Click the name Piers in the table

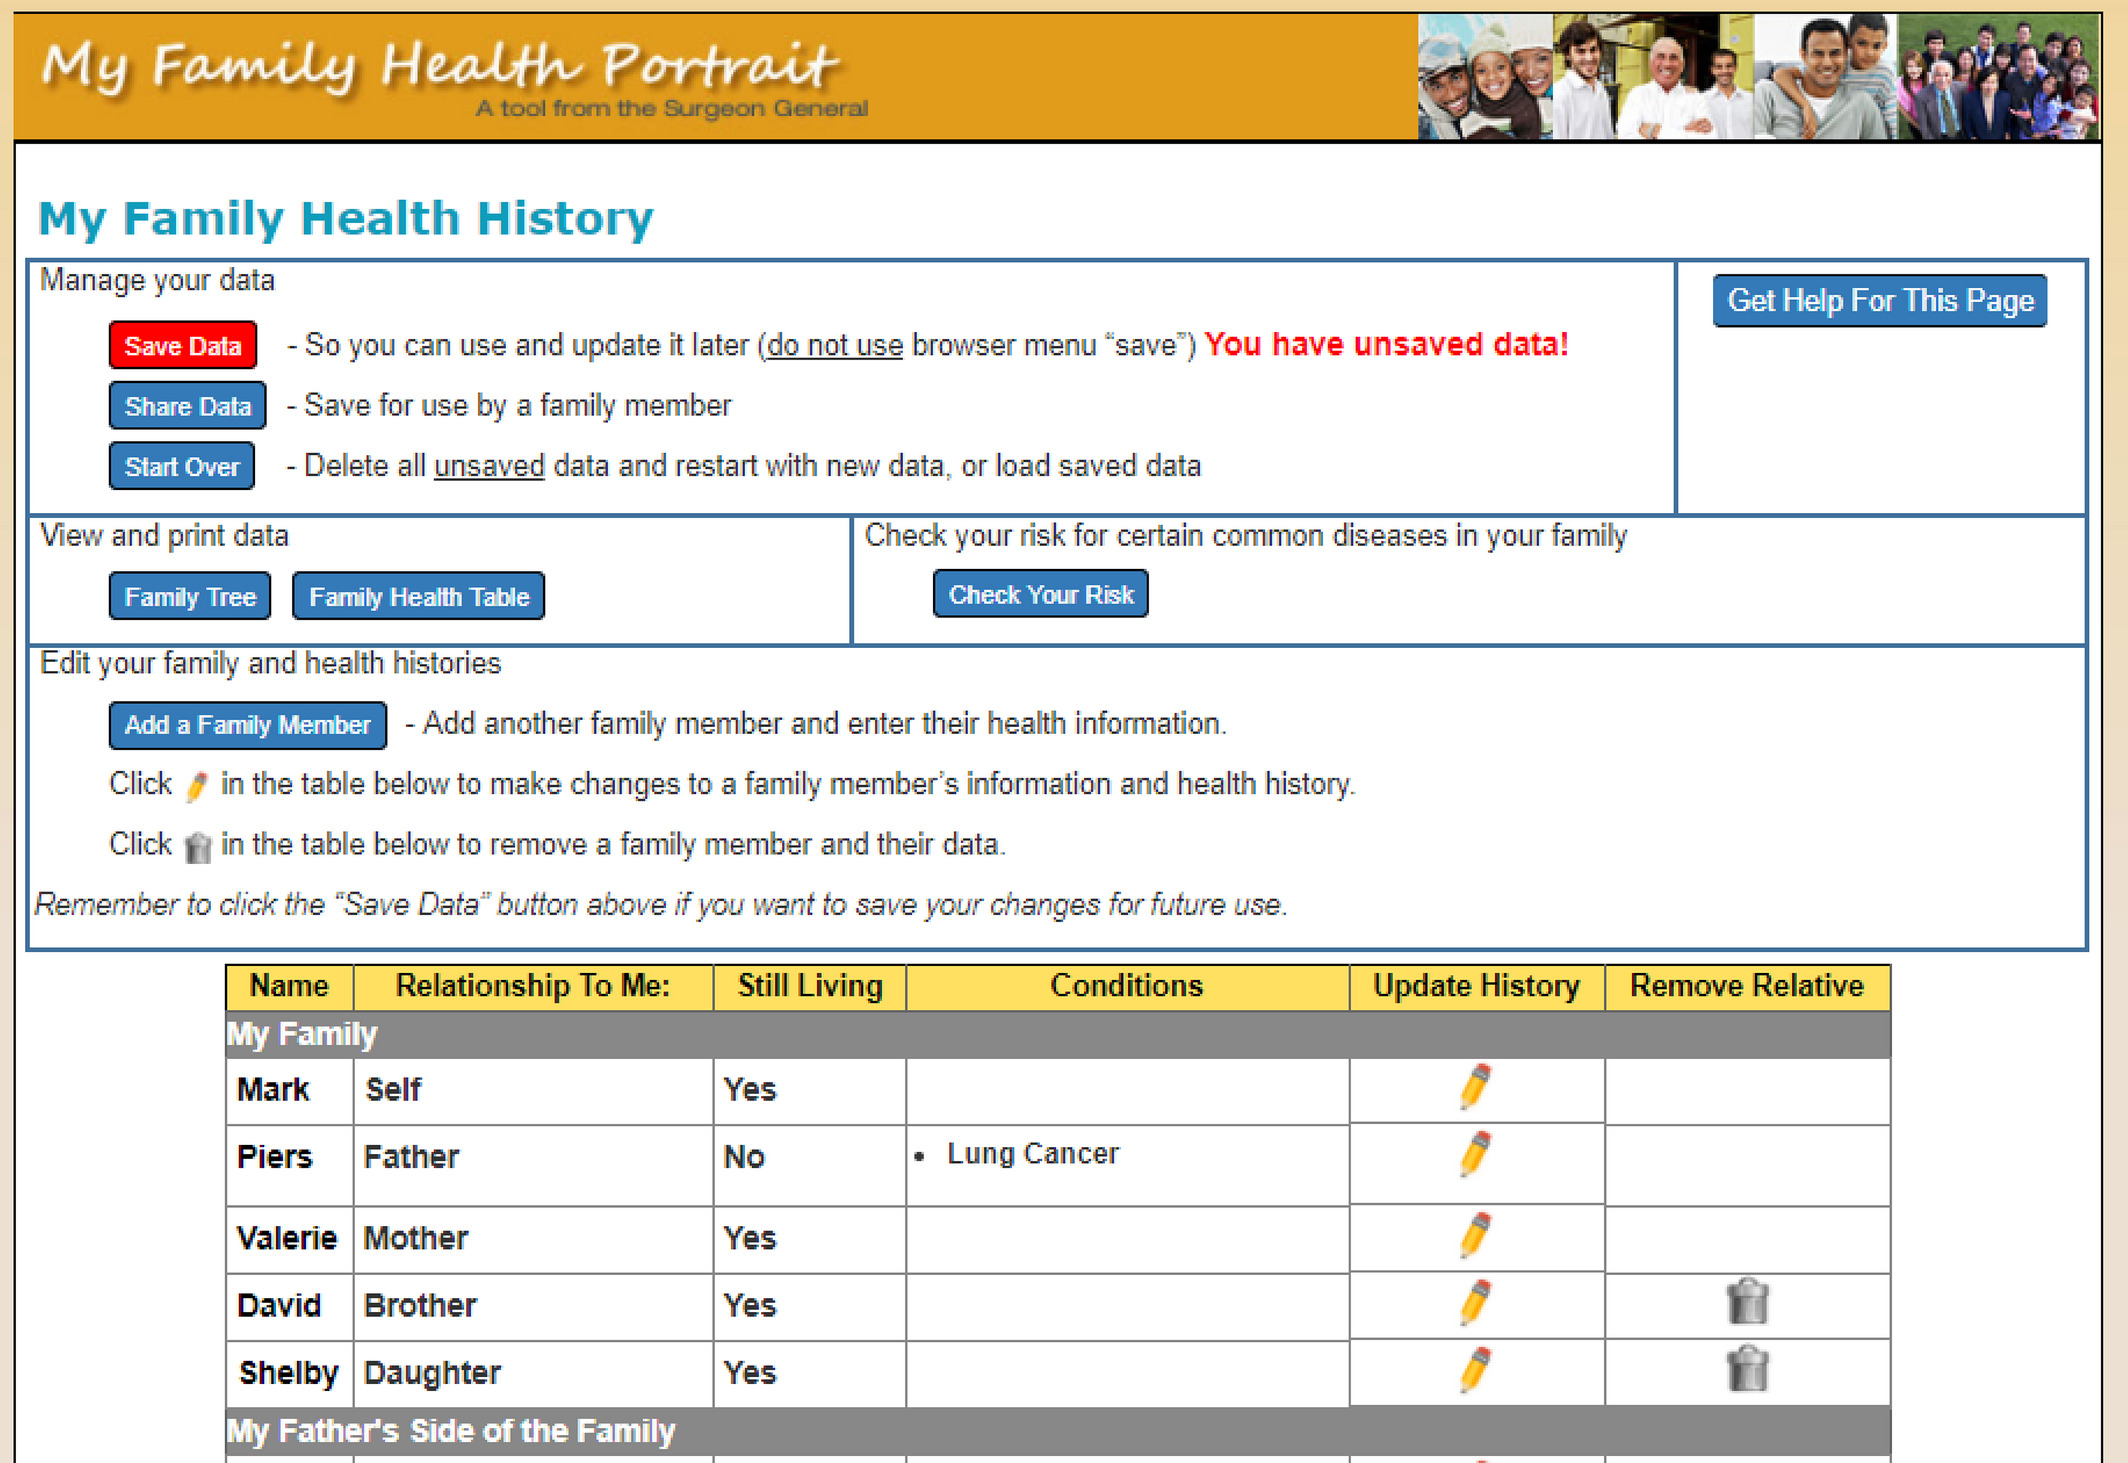275,1157
